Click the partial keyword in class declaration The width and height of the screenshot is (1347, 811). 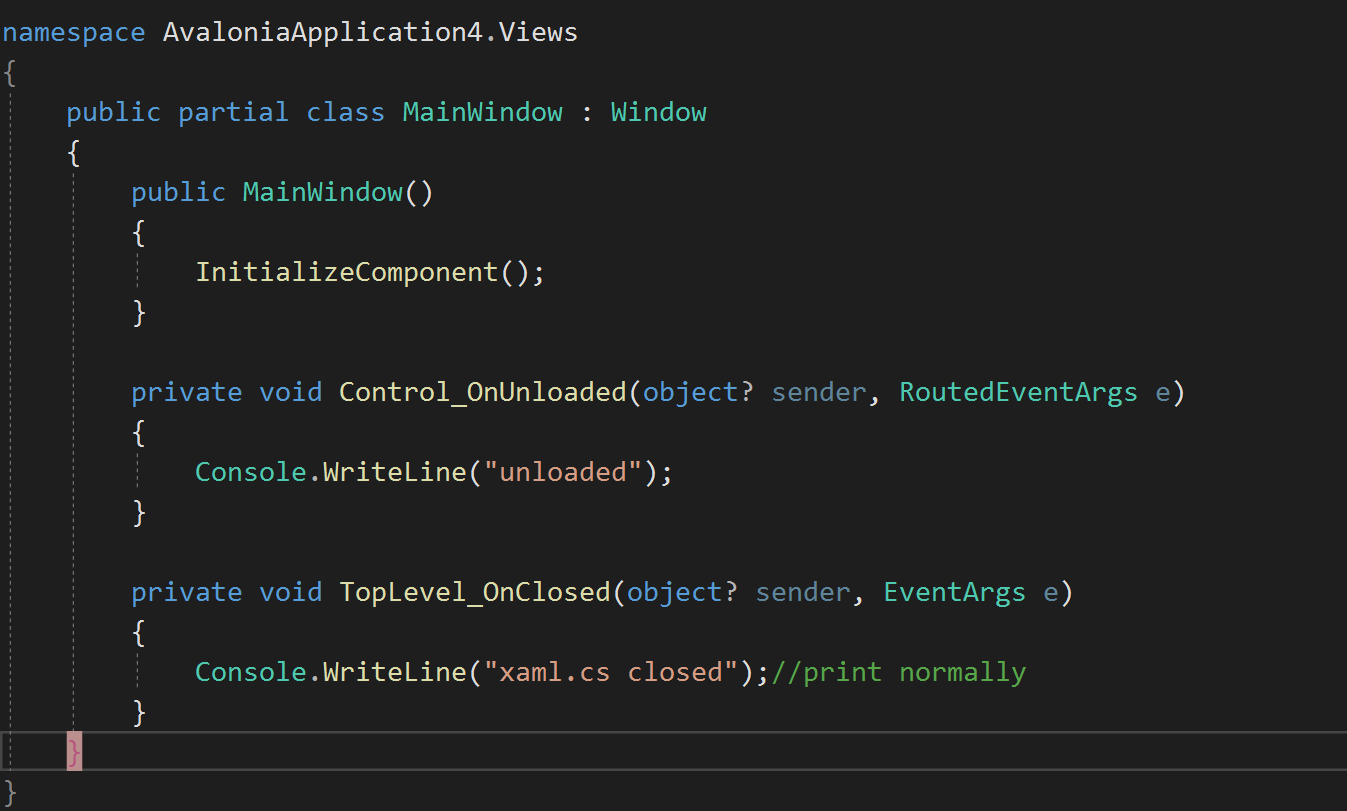pos(233,111)
